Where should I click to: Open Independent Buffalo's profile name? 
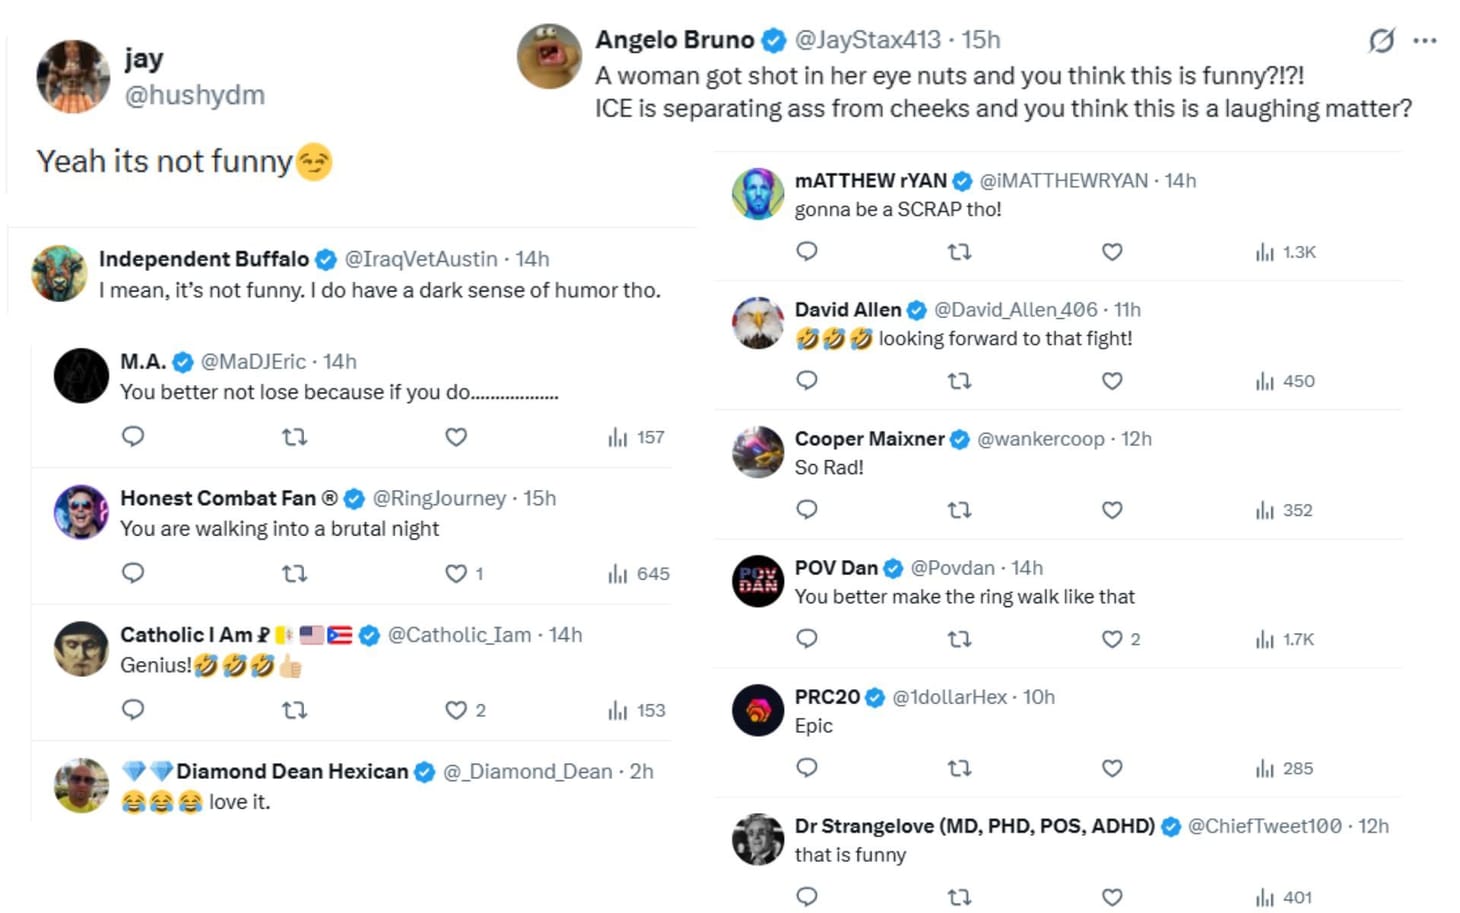[203, 259]
